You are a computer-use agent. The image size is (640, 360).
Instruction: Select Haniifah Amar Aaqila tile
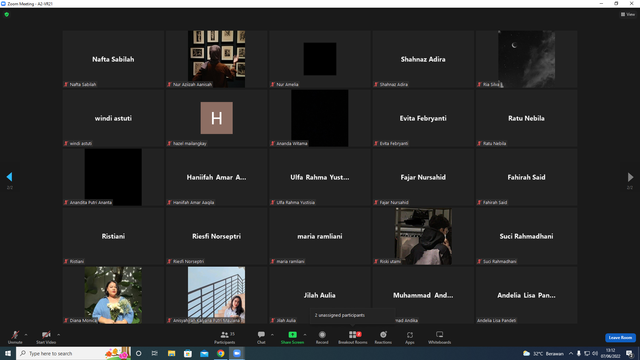(216, 177)
